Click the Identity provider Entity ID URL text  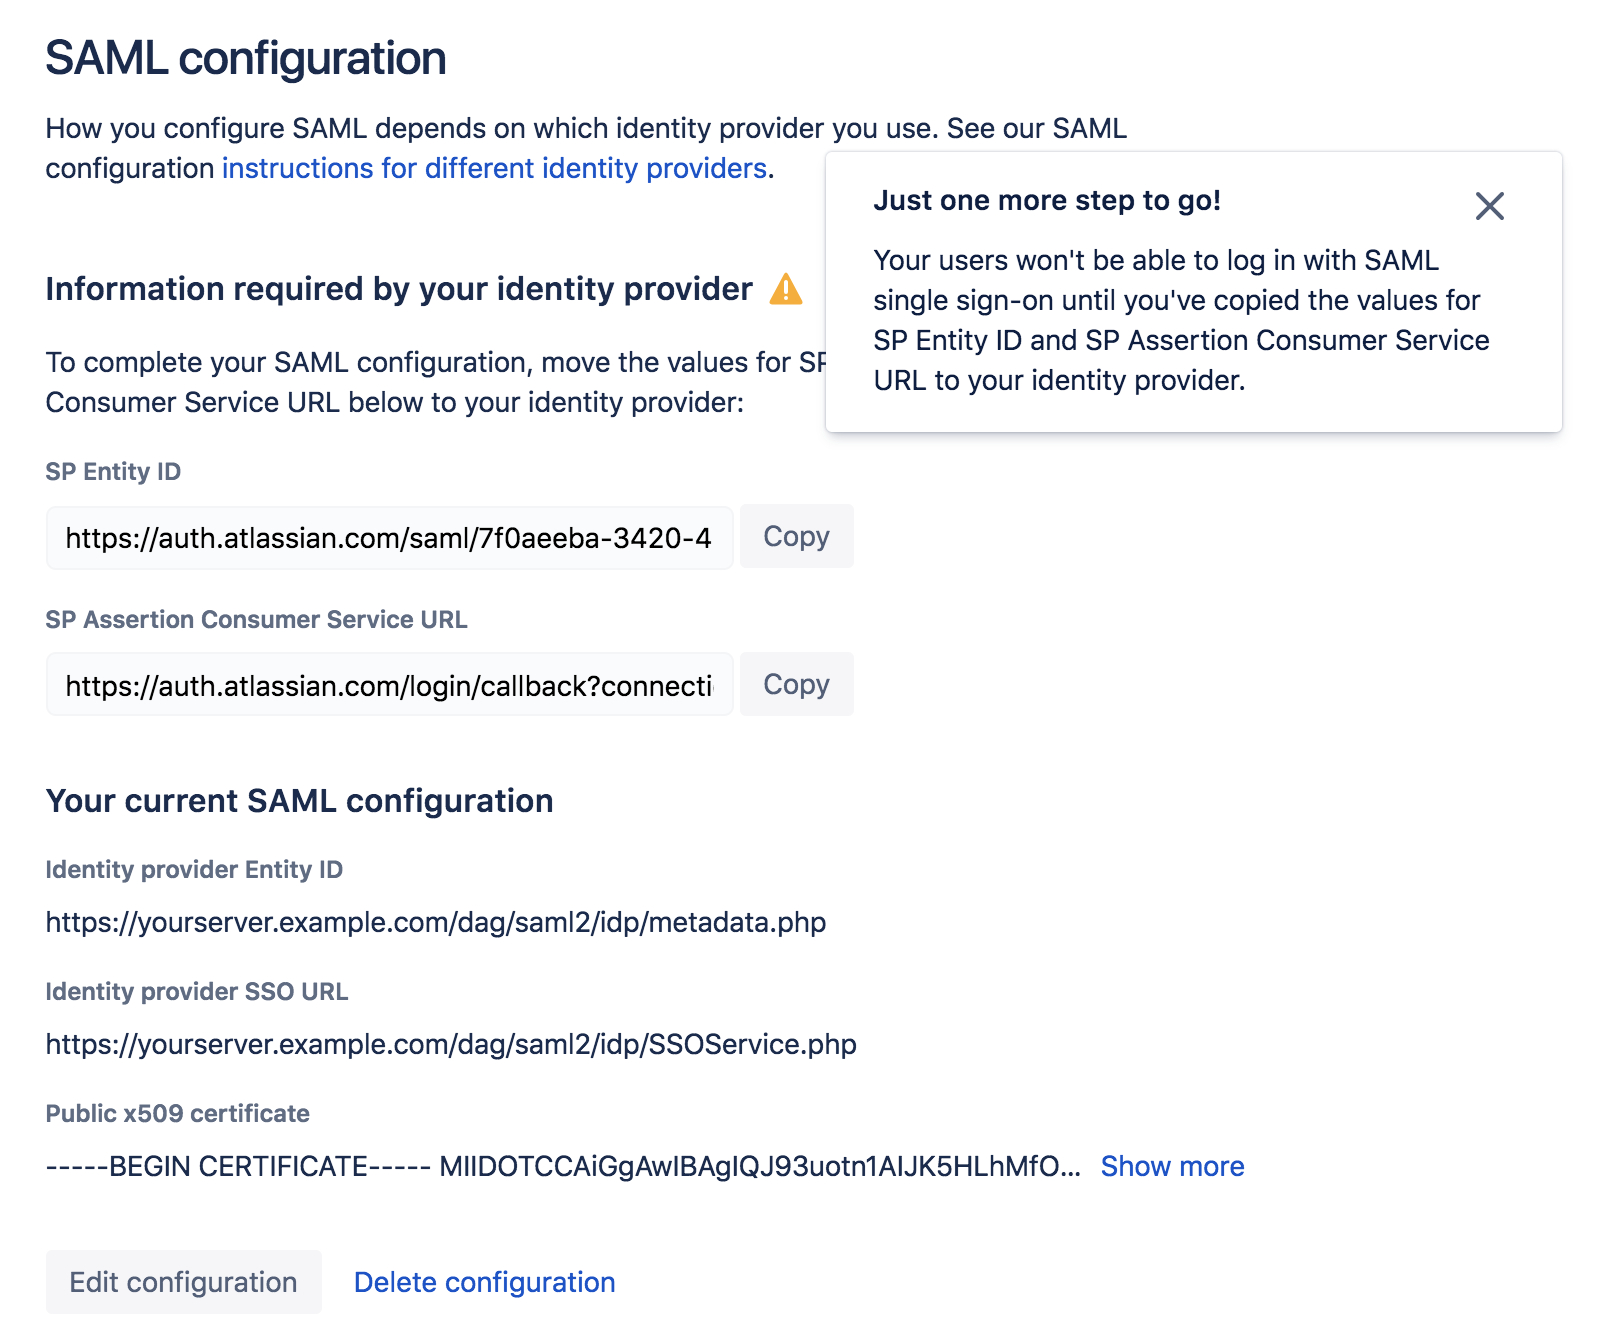[435, 922]
